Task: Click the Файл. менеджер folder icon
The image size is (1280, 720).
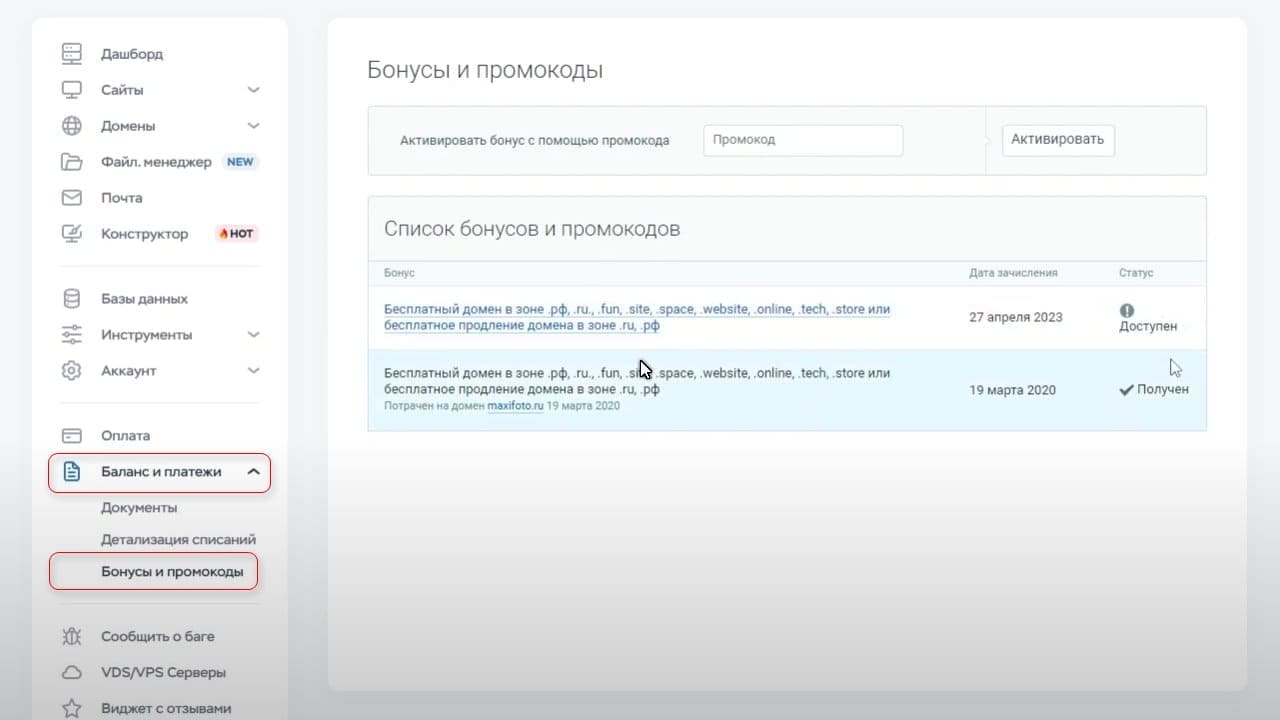Action: pos(71,162)
